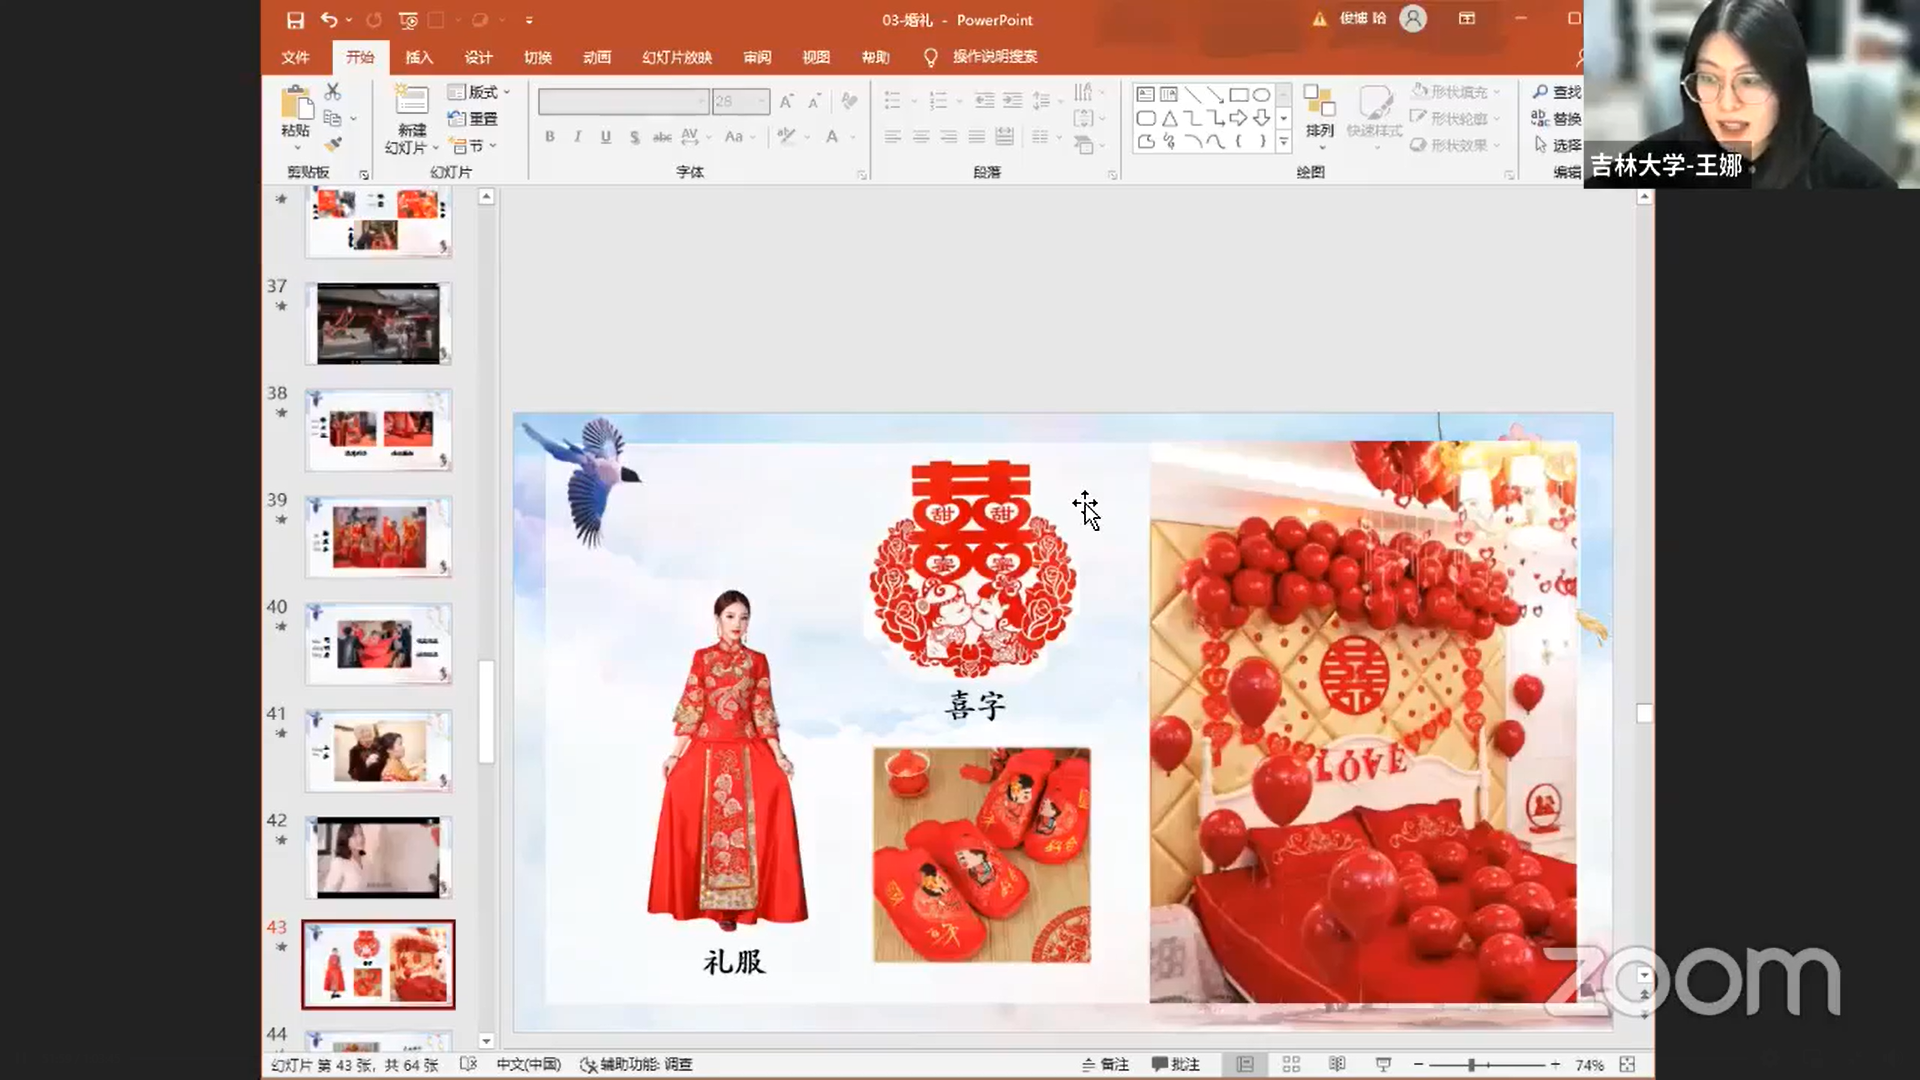Screen dimensions: 1920x1080
Task: Start slideshow from status bar icon
Action: pos(1383,1064)
